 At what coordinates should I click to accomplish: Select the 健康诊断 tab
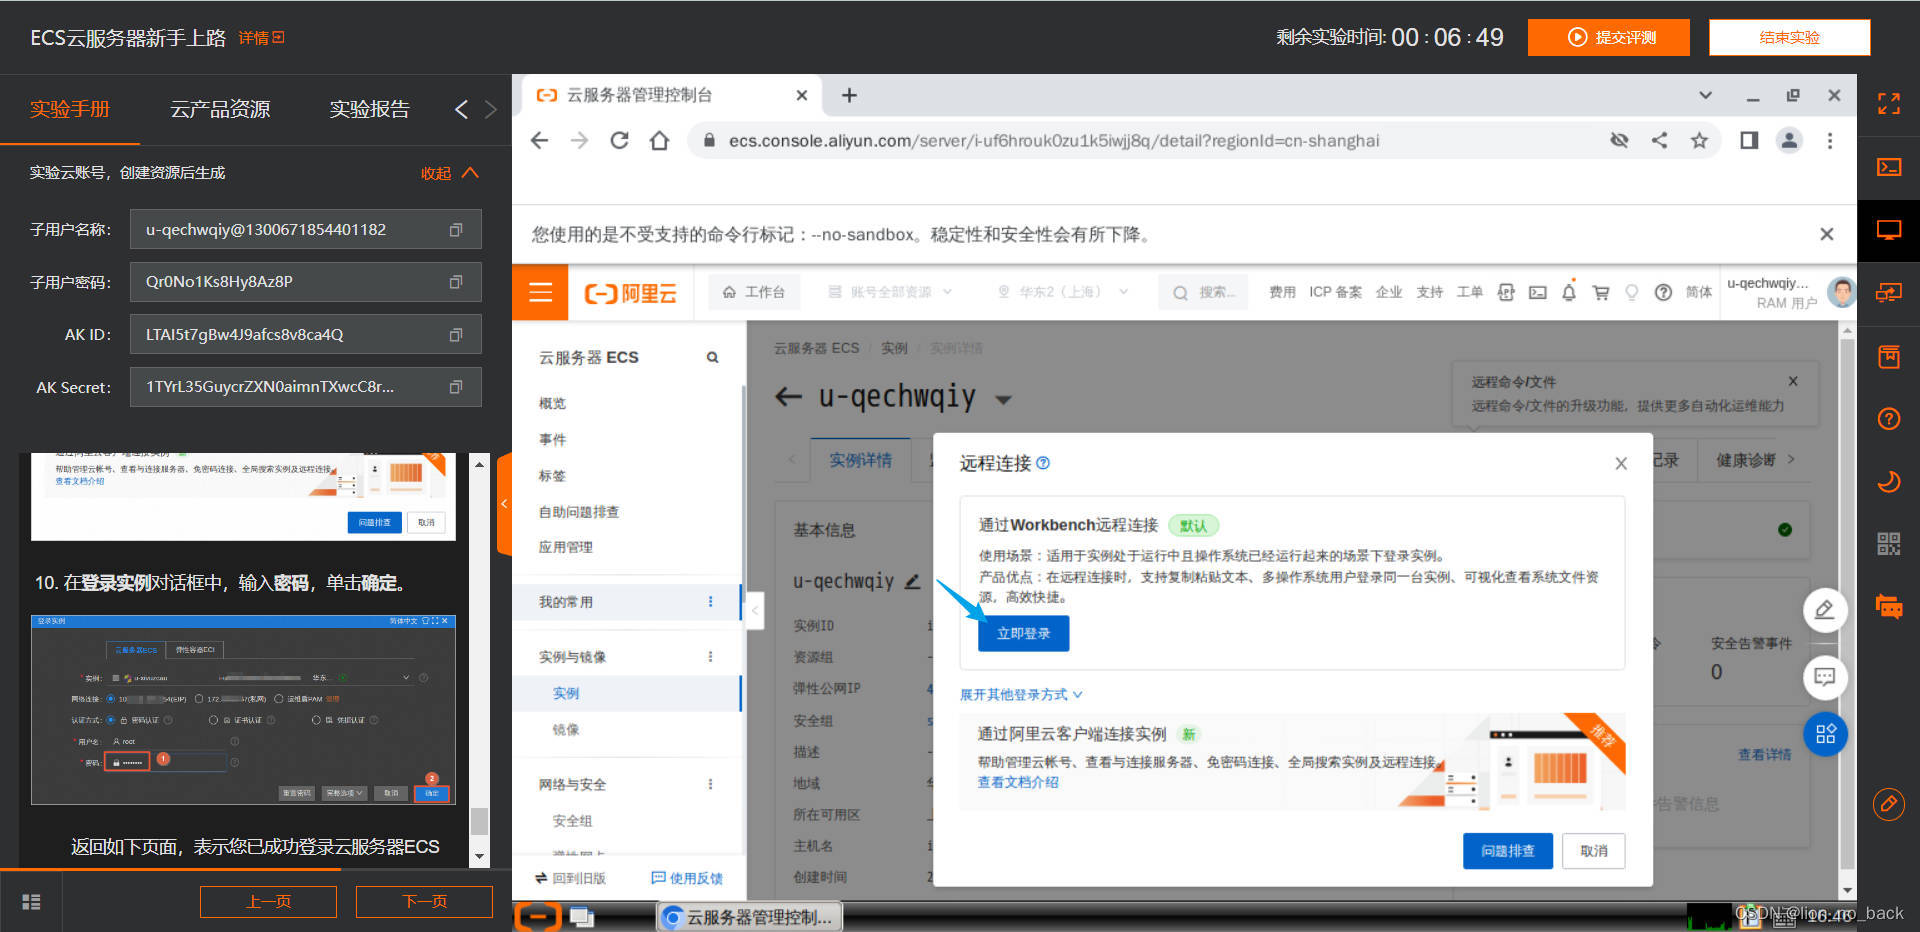[1745, 460]
